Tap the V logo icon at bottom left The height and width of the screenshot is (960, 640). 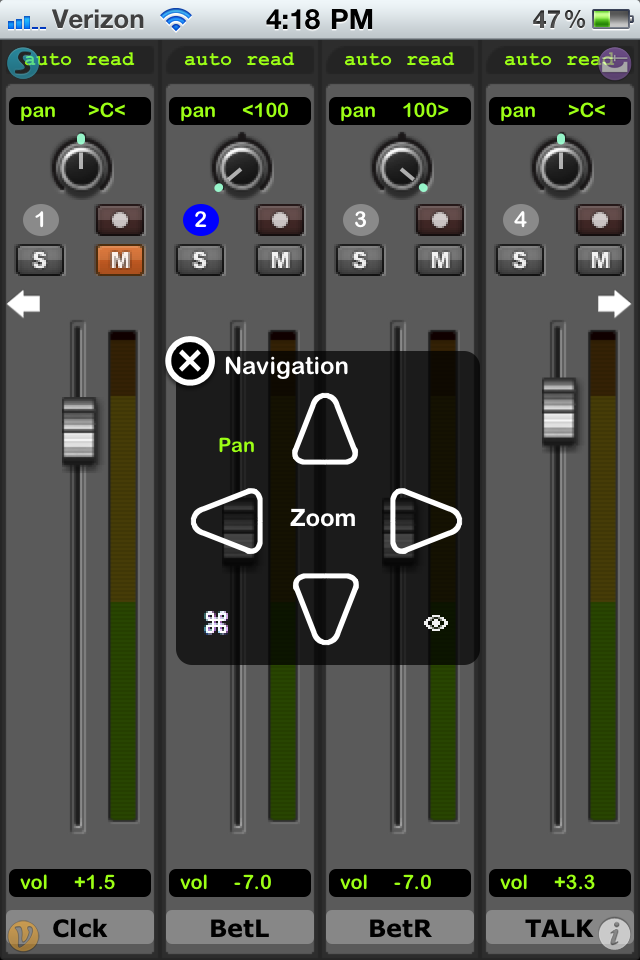23,934
